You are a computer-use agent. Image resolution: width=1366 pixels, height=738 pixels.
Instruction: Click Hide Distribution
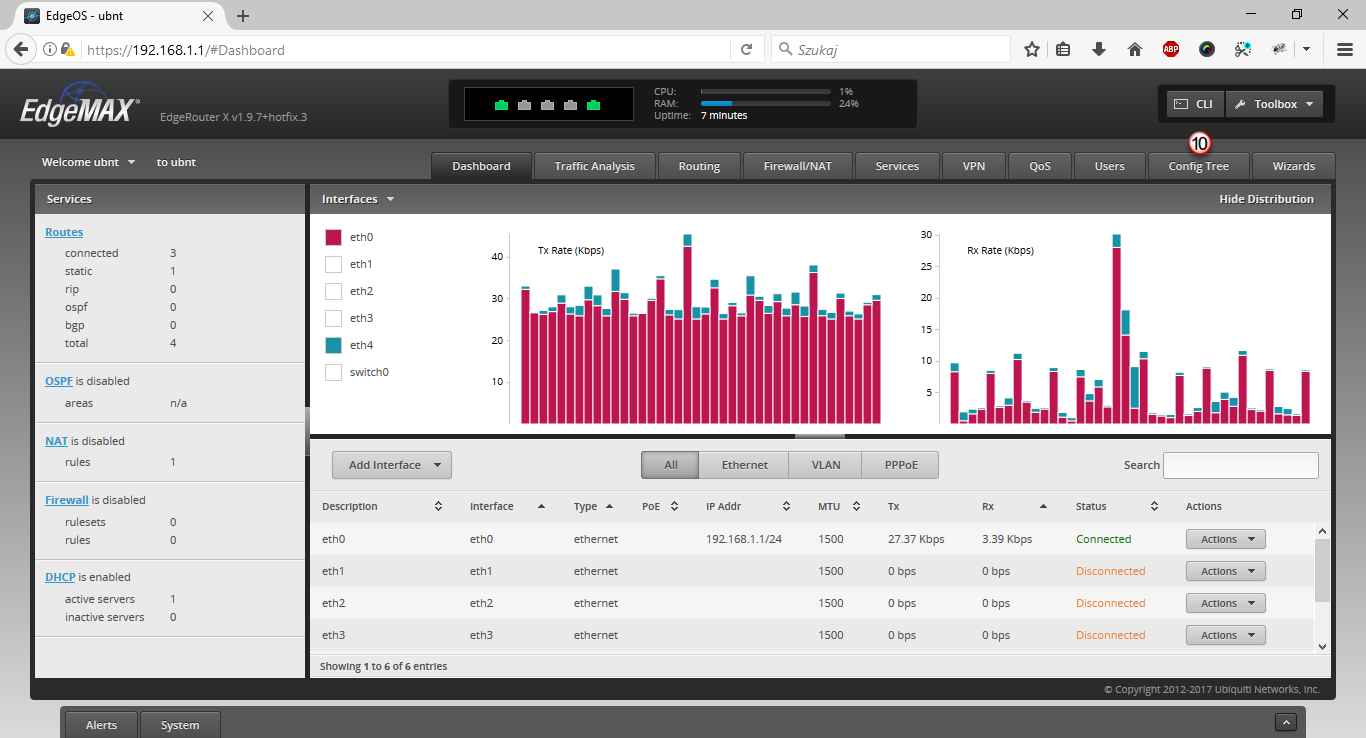[1266, 199]
